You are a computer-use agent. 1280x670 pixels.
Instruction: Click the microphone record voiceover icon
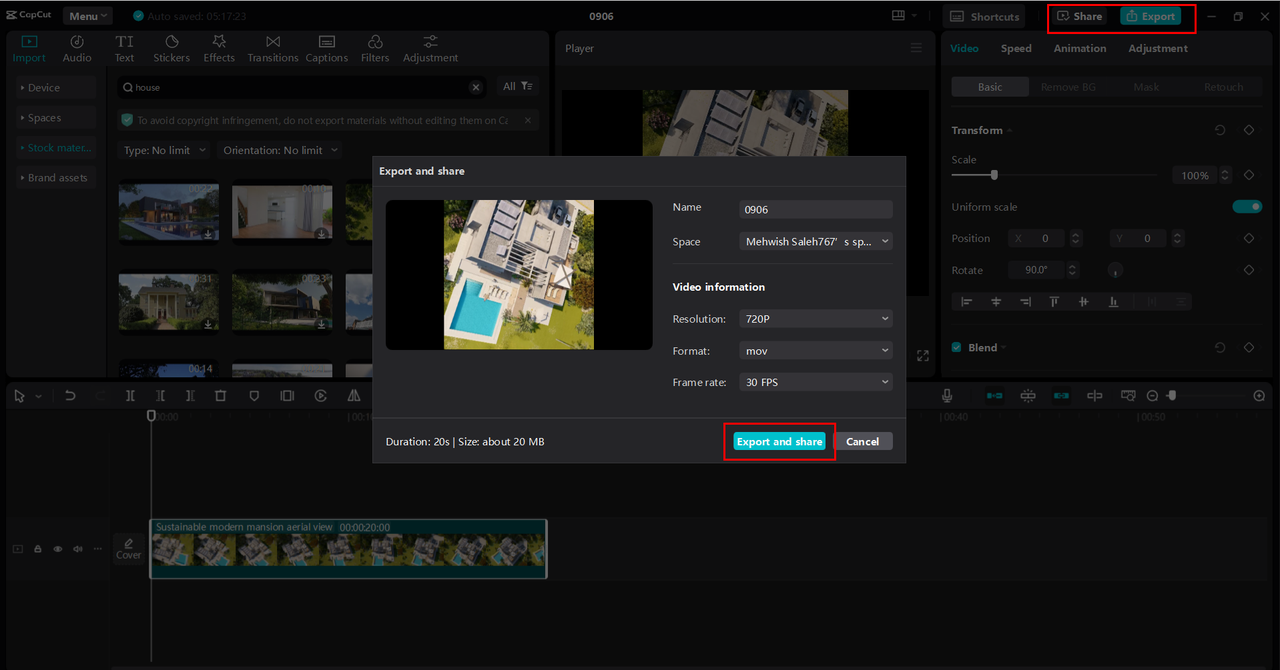coord(947,396)
